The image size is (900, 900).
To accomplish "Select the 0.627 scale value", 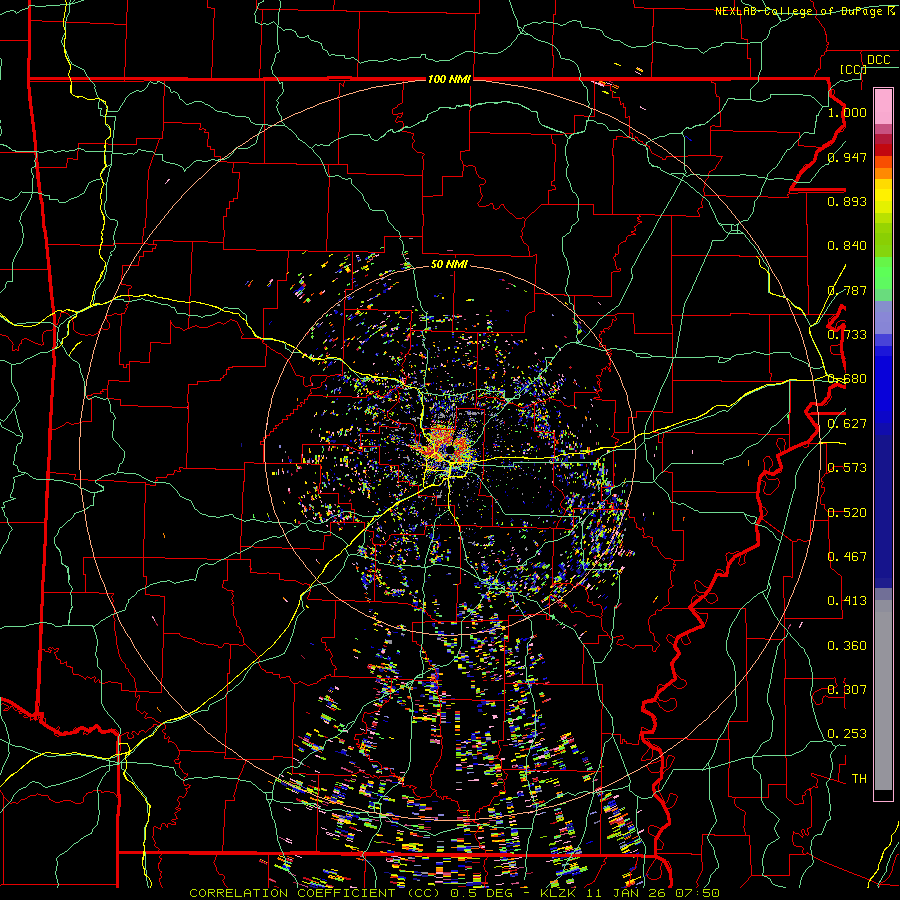I will point(847,424).
